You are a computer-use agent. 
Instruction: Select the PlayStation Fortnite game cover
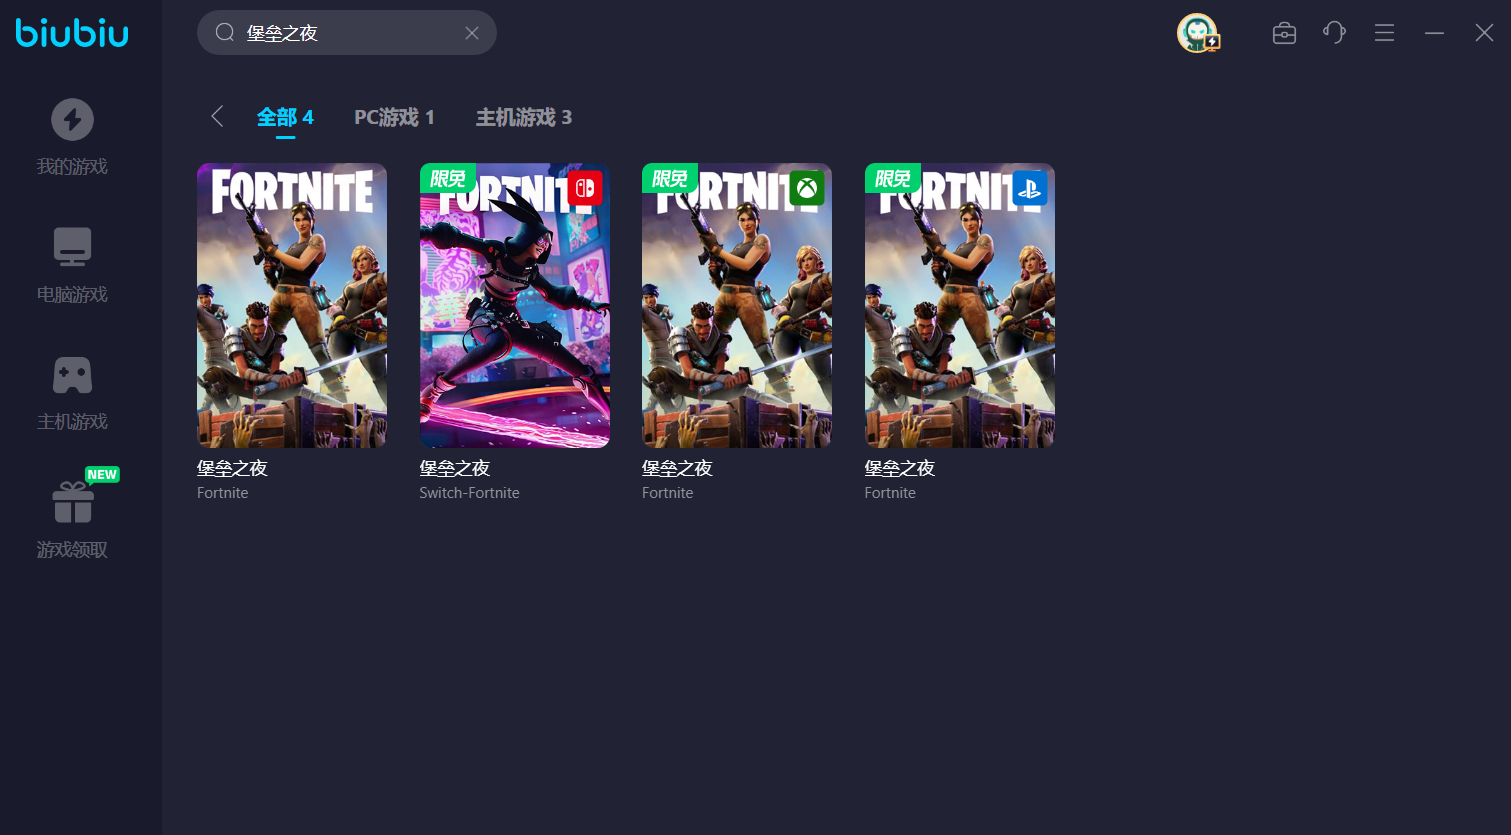959,305
